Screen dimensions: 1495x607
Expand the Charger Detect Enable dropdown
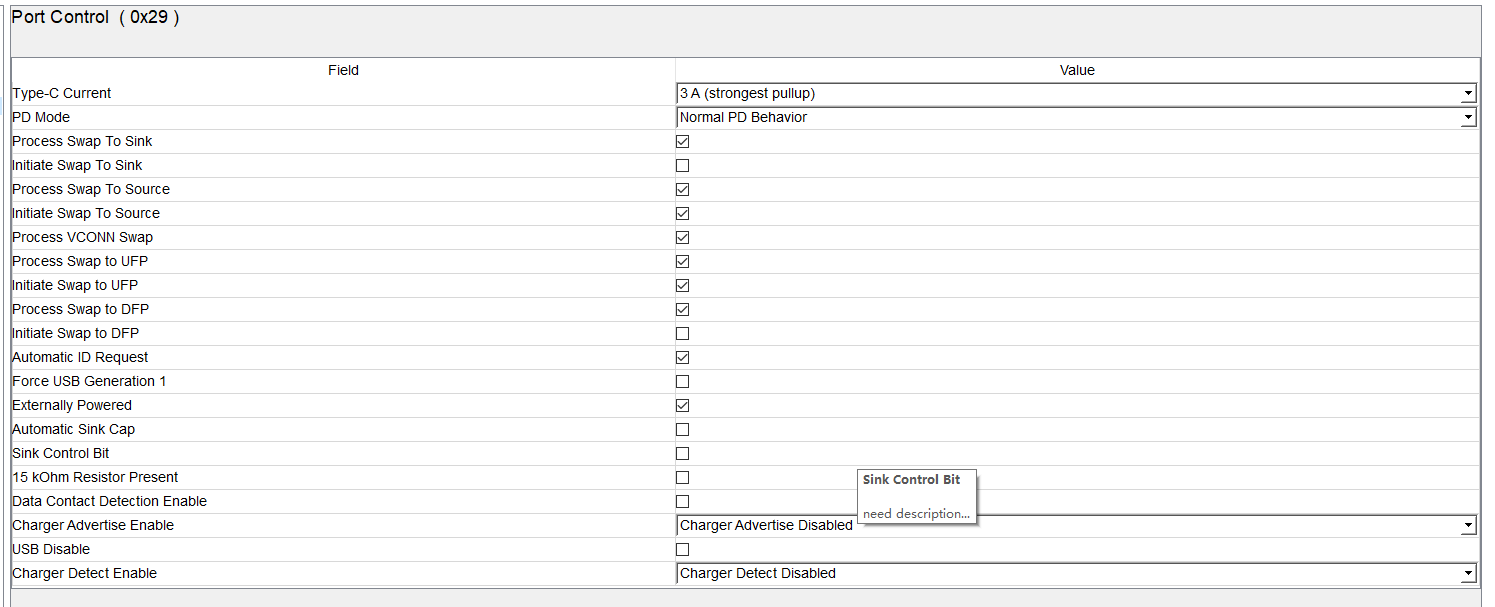click(1075, 573)
